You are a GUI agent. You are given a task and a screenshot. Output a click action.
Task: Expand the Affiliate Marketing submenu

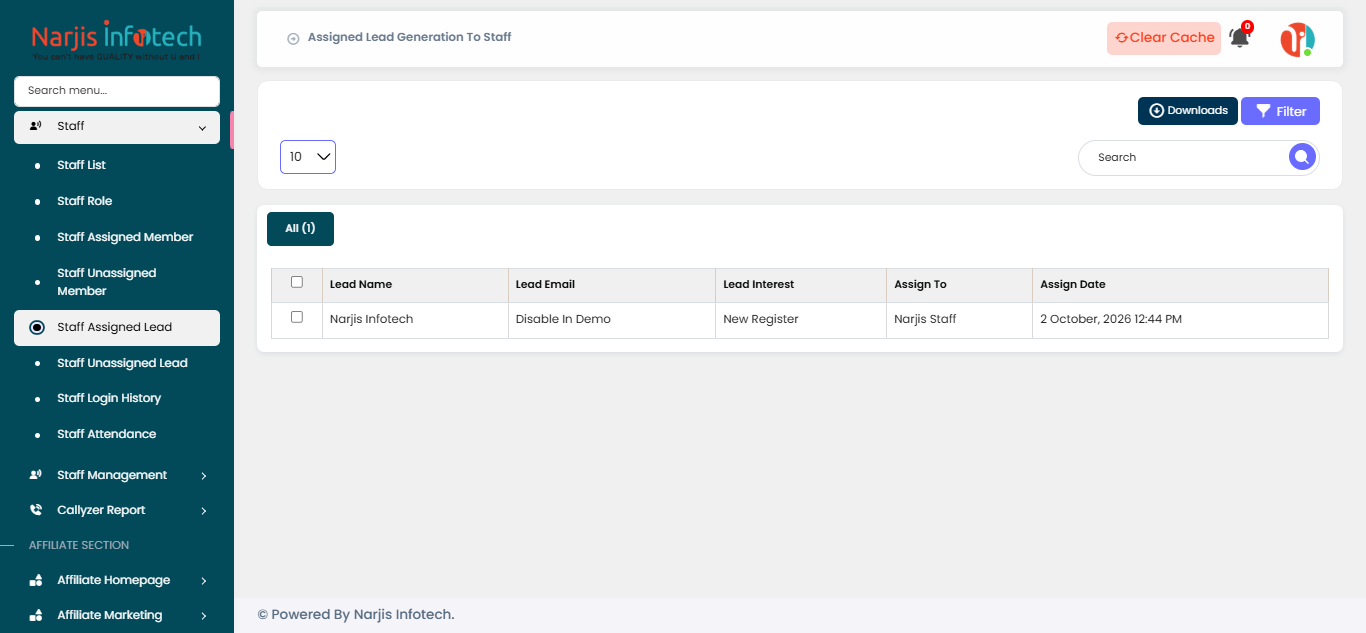(203, 616)
